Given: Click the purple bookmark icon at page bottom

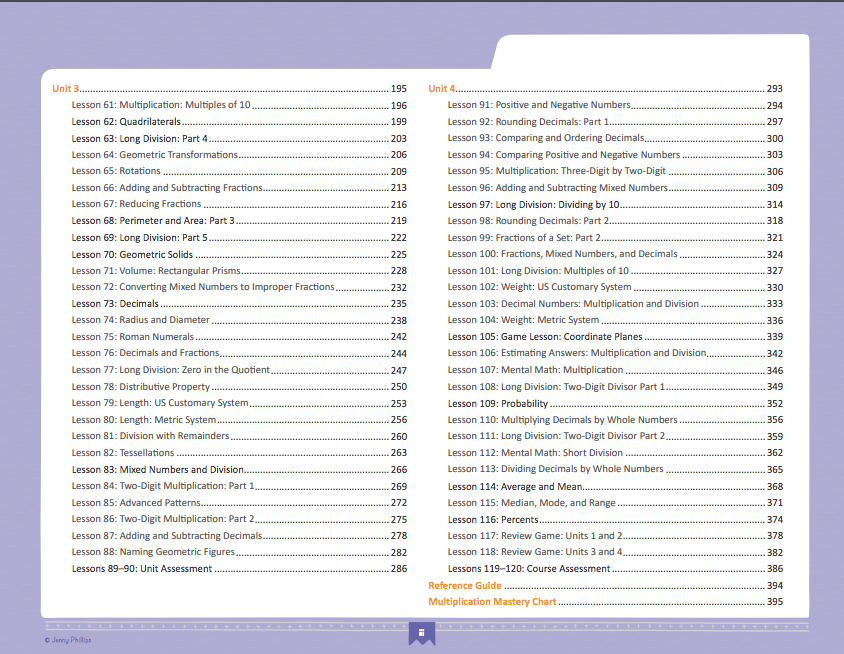Looking at the screenshot, I should click(x=422, y=633).
